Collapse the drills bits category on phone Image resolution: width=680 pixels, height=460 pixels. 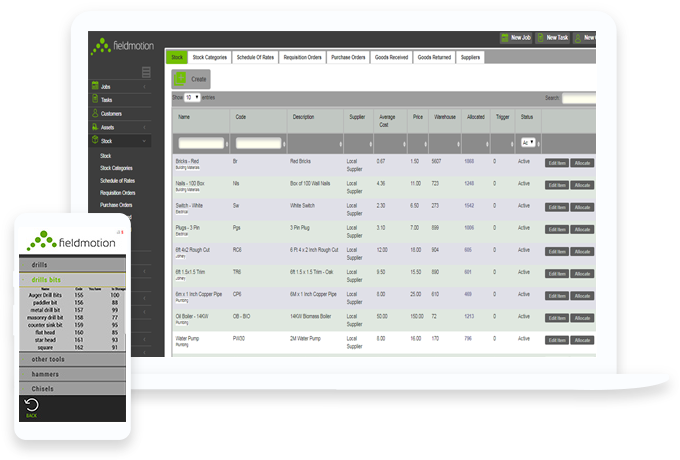tap(72, 280)
